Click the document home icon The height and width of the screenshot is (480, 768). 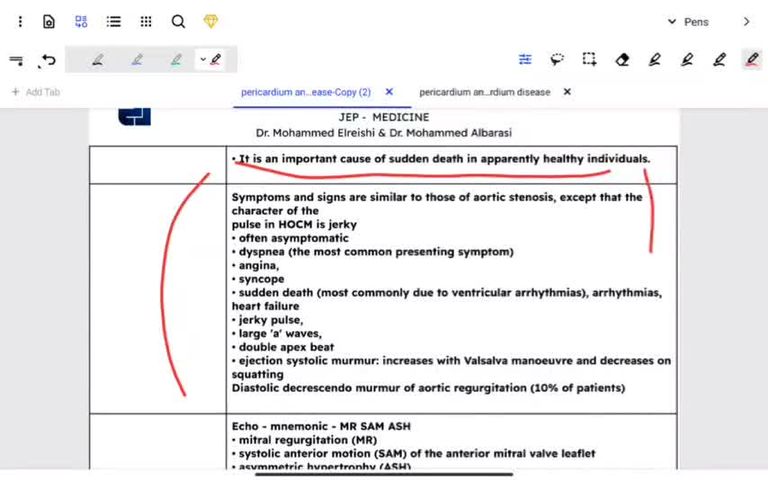point(50,21)
